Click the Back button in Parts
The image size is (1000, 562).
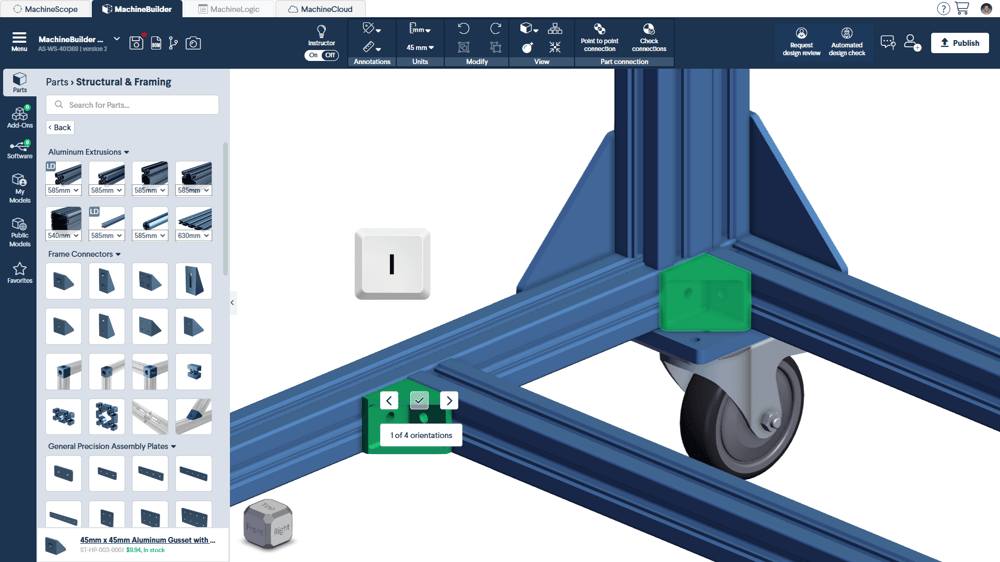point(60,128)
